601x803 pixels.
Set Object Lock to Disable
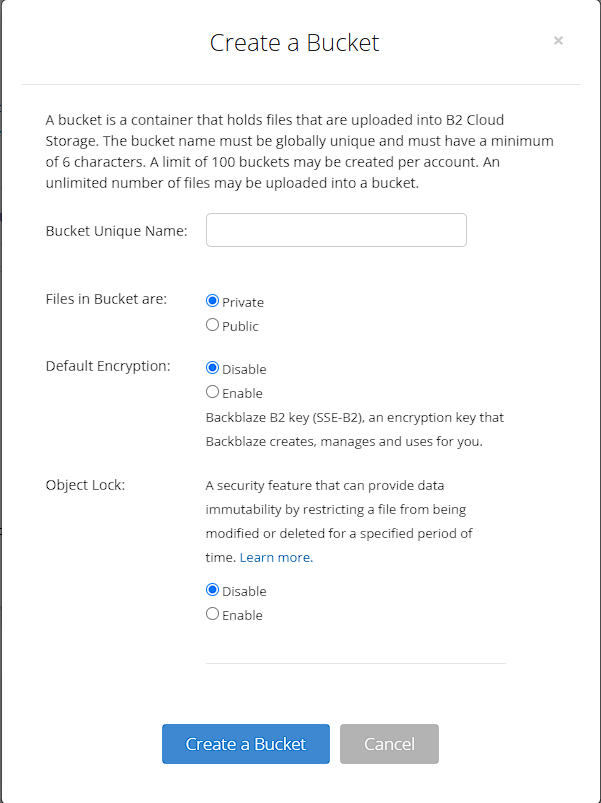coord(212,590)
